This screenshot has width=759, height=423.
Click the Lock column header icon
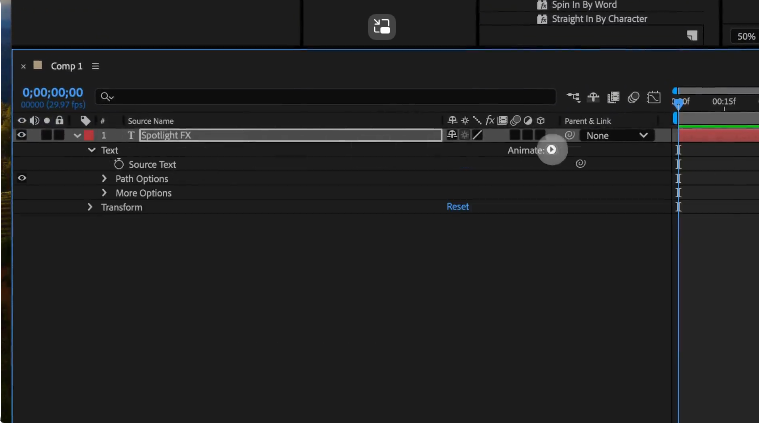point(59,120)
